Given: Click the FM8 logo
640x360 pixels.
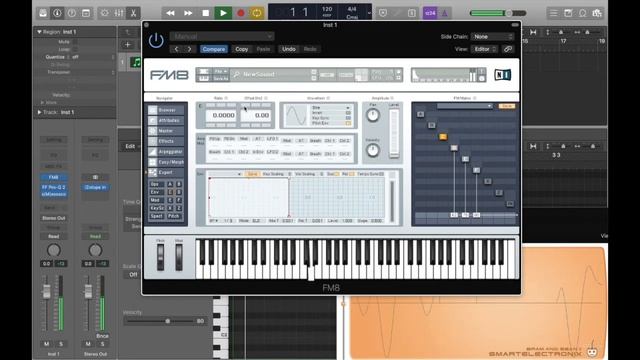Looking at the screenshot, I should (x=169, y=75).
